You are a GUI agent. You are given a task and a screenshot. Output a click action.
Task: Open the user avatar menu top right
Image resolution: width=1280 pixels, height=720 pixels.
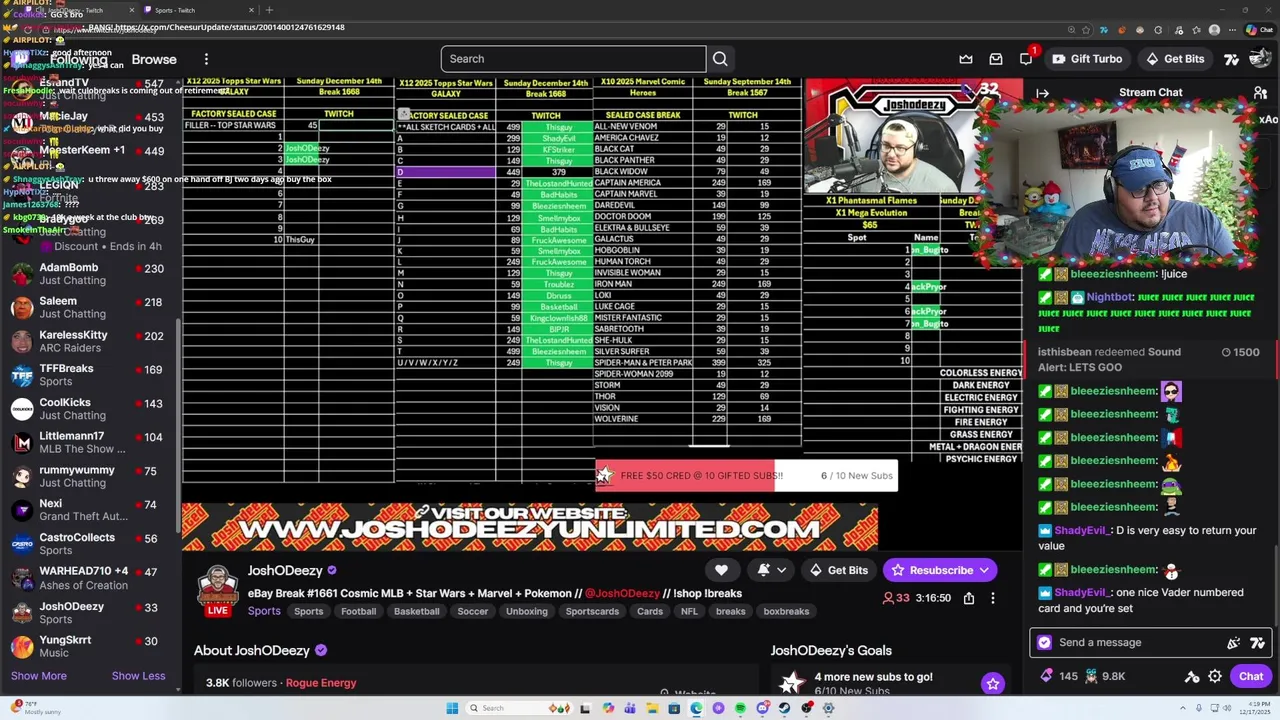pos(1261,59)
